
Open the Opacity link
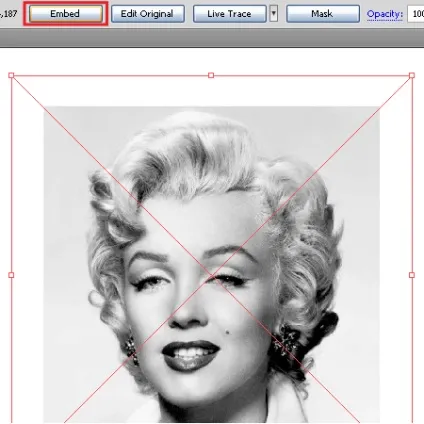(x=385, y=14)
